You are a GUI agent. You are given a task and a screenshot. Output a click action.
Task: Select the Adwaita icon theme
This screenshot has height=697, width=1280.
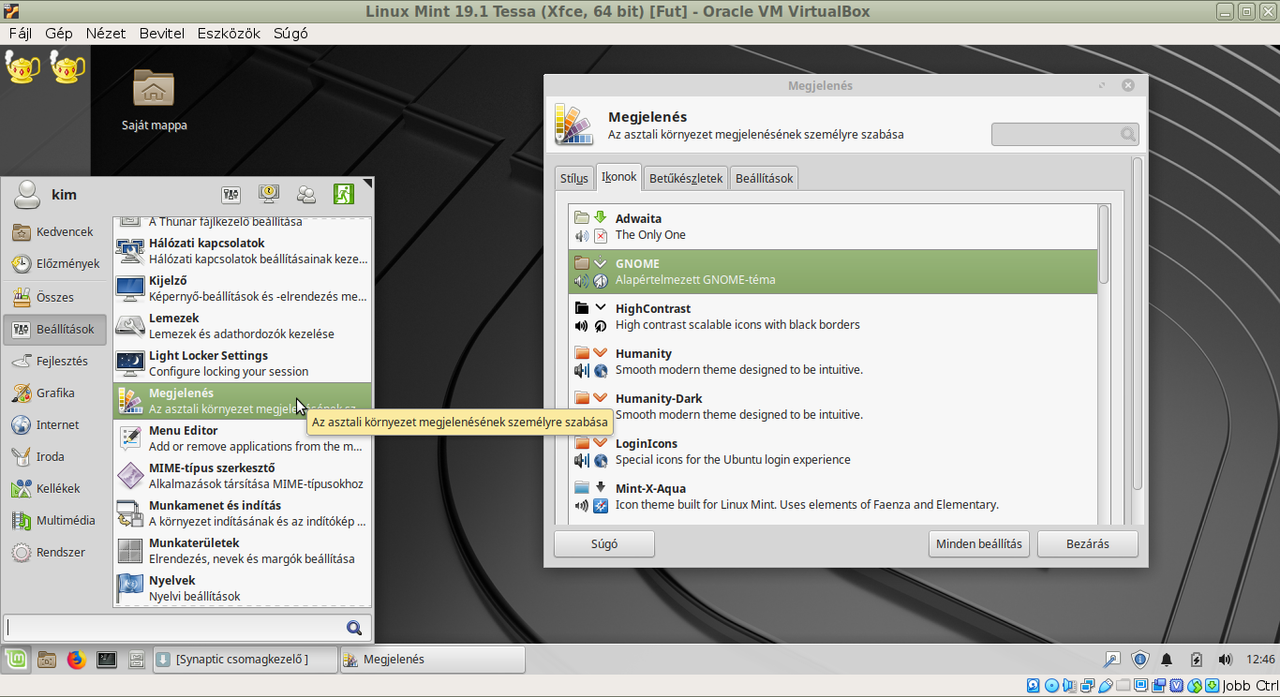tap(832, 227)
